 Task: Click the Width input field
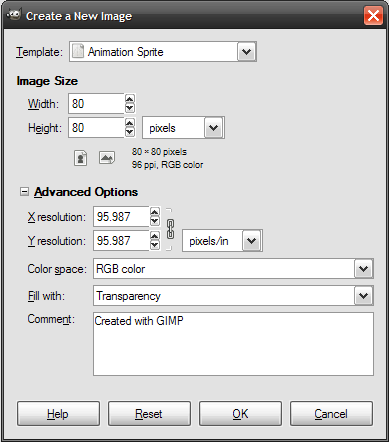[96, 104]
